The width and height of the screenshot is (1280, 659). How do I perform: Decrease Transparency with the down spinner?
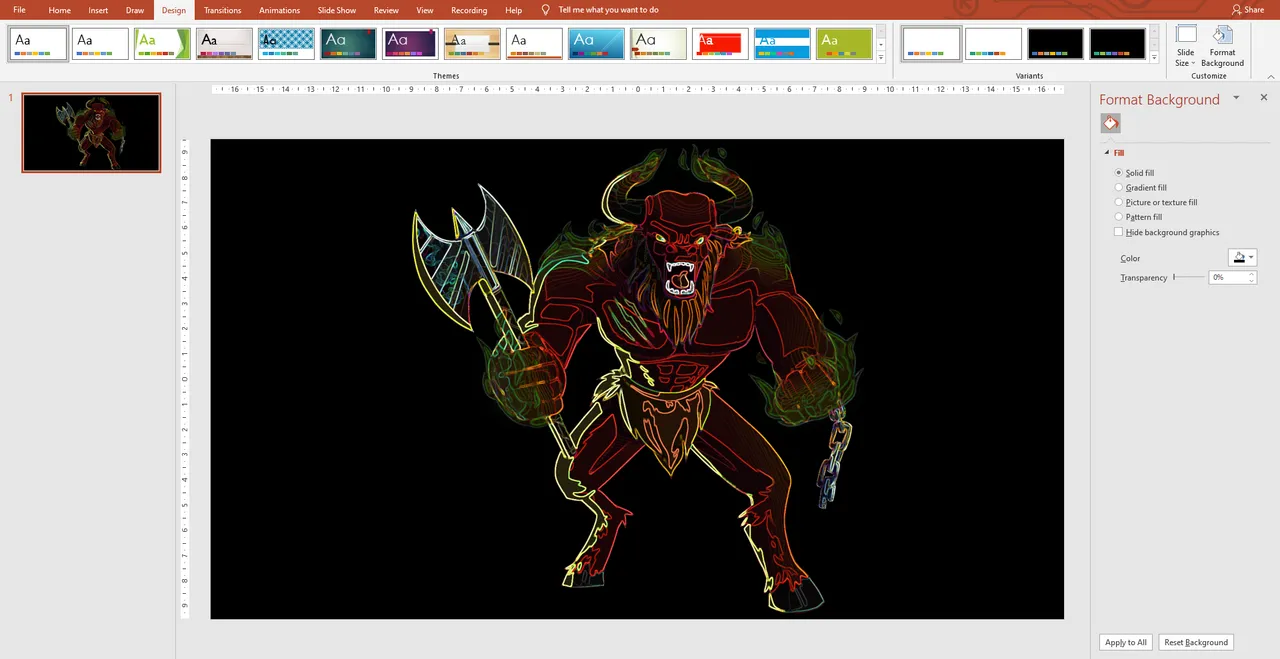[x=1252, y=281]
